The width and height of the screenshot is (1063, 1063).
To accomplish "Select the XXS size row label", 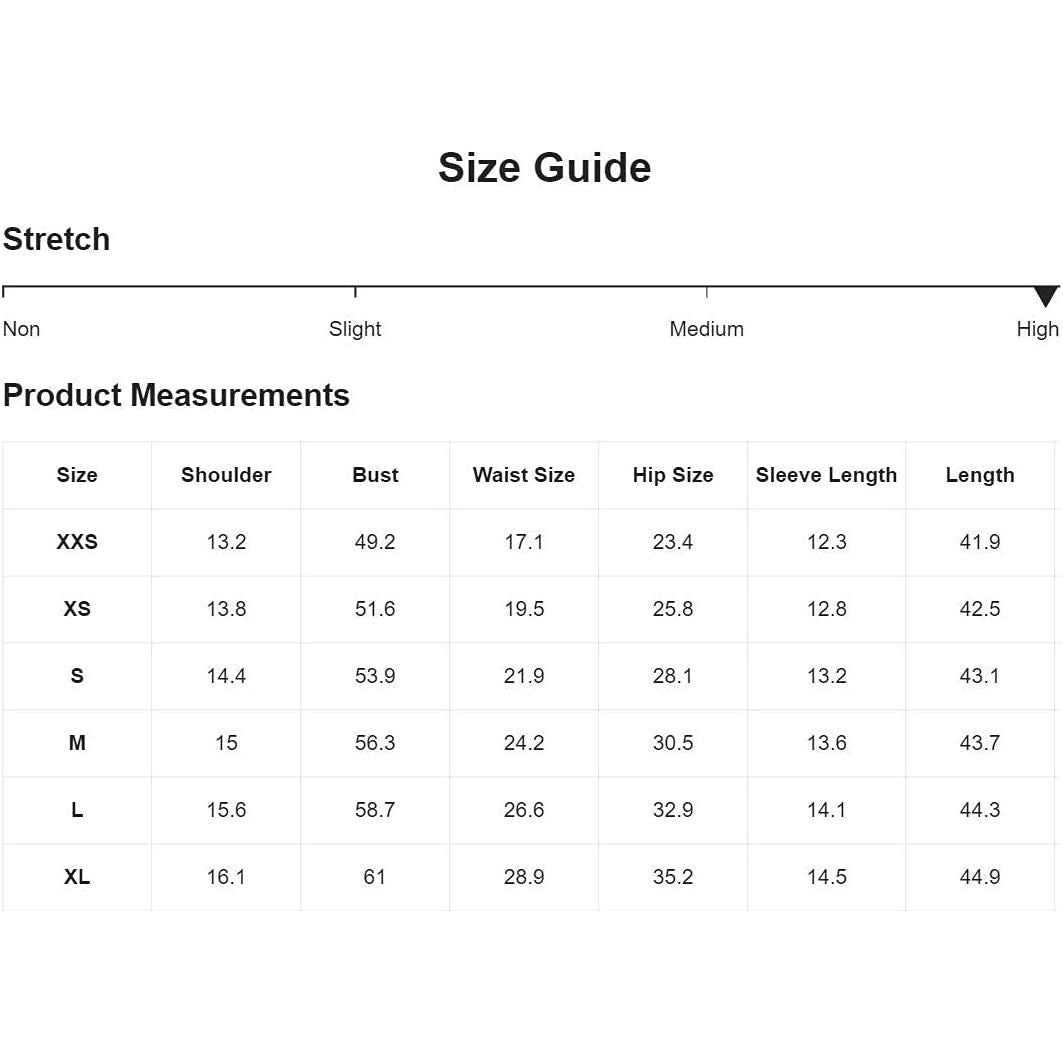I will click(77, 542).
